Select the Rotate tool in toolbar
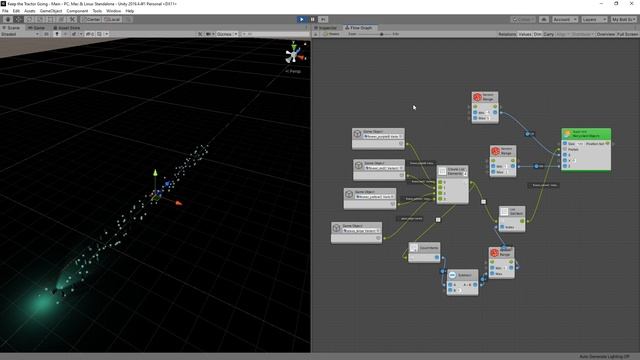The height and width of the screenshot is (360, 640). [29, 19]
